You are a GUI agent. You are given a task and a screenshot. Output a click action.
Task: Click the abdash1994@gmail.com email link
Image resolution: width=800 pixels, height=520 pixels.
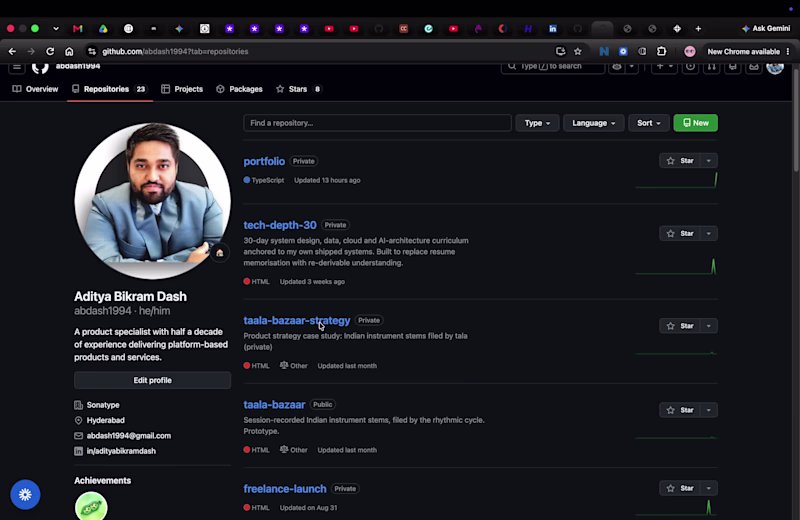coord(129,436)
